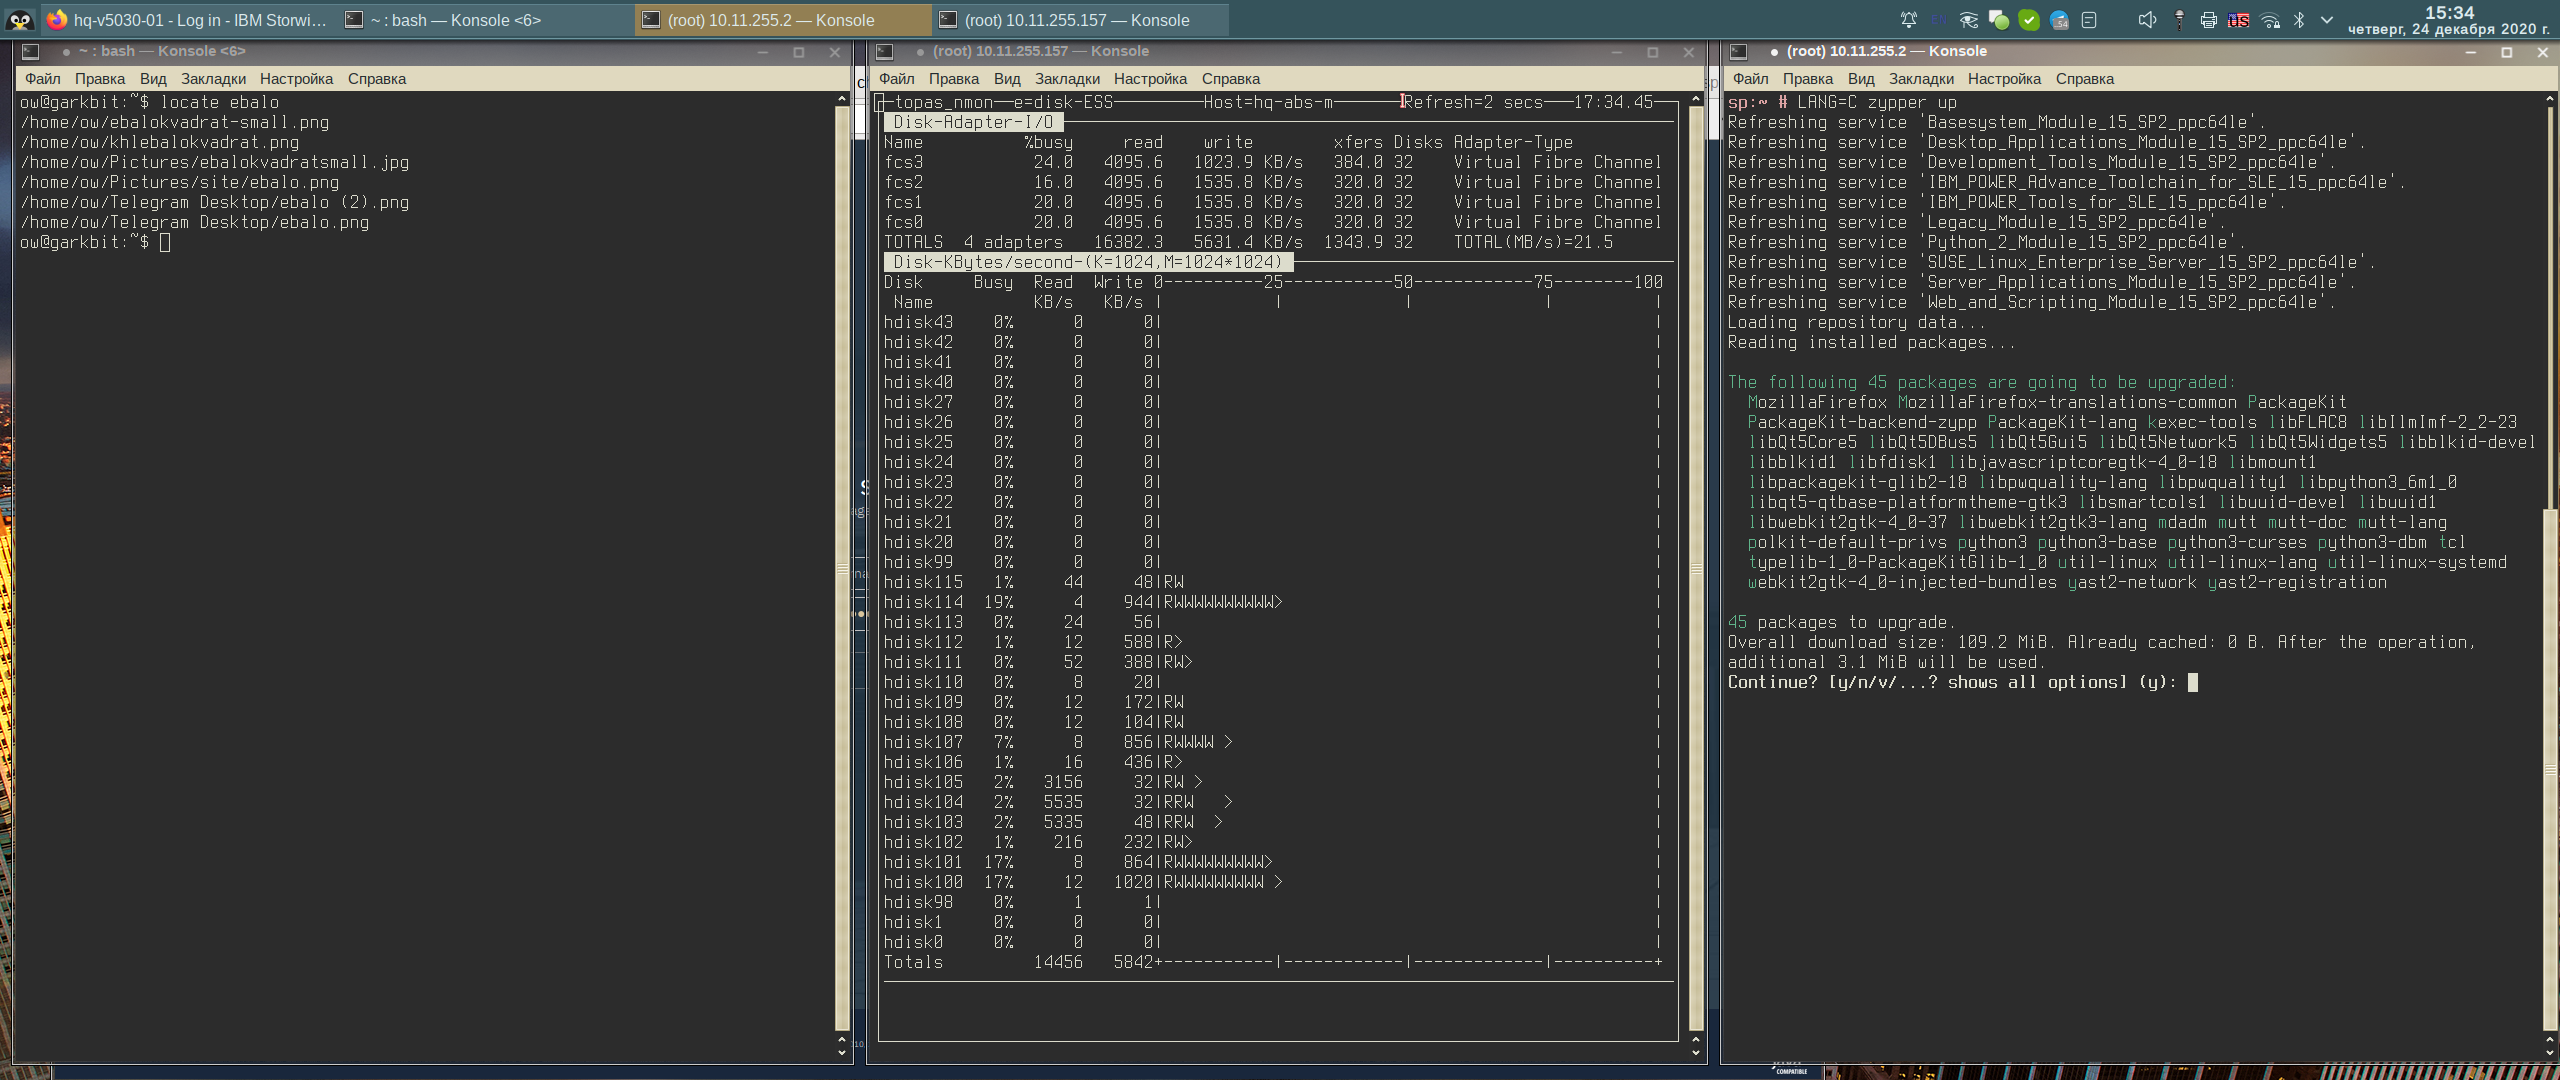Open Вид menu in 10.11.255.2 Konsole
Image resolution: width=2560 pixels, height=1080 pixels.
coord(1861,79)
